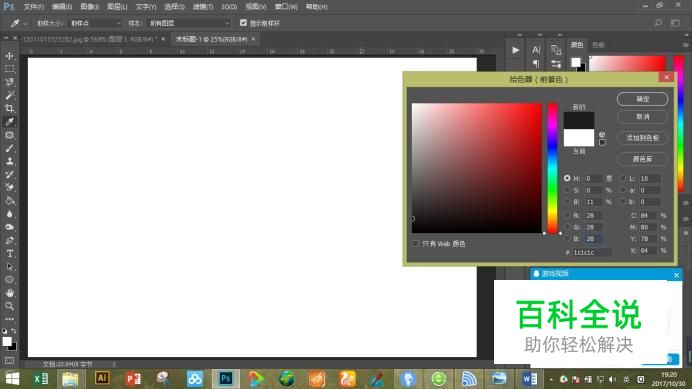Image resolution: width=692 pixels, height=389 pixels.
Task: Click search icon in options bar
Action: click(x=658, y=23)
